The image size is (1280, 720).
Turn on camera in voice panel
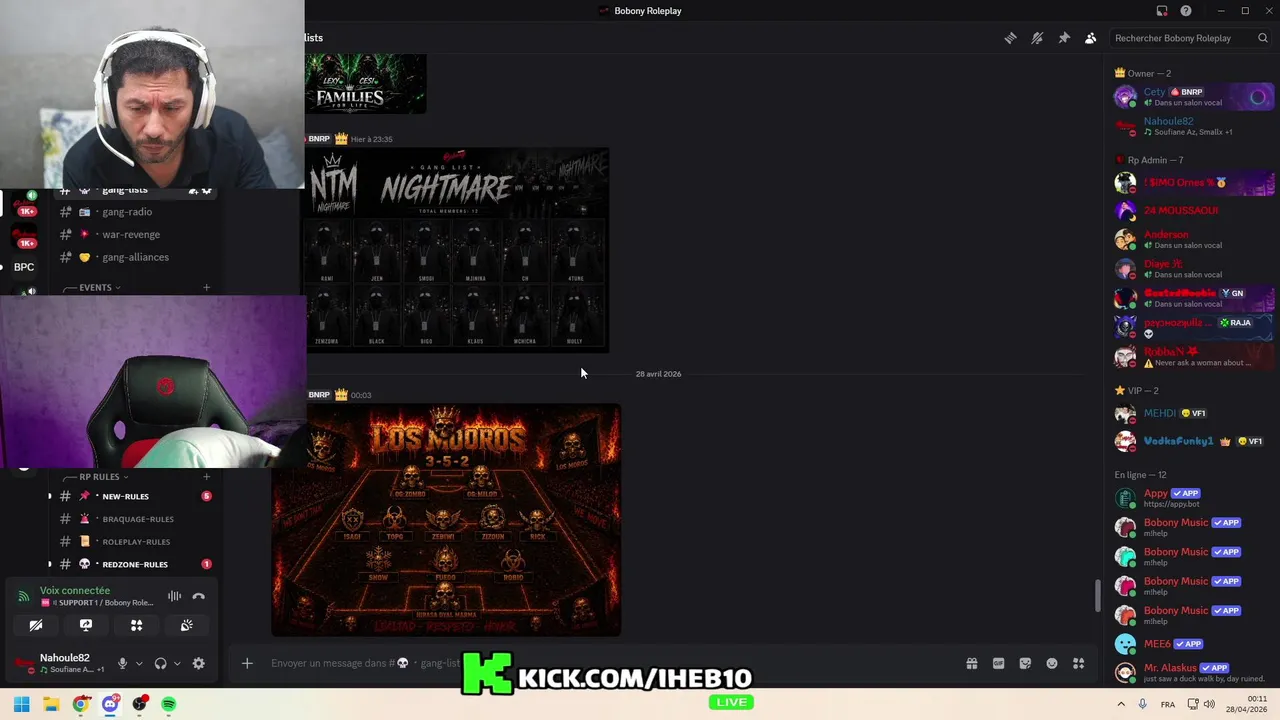[36, 625]
